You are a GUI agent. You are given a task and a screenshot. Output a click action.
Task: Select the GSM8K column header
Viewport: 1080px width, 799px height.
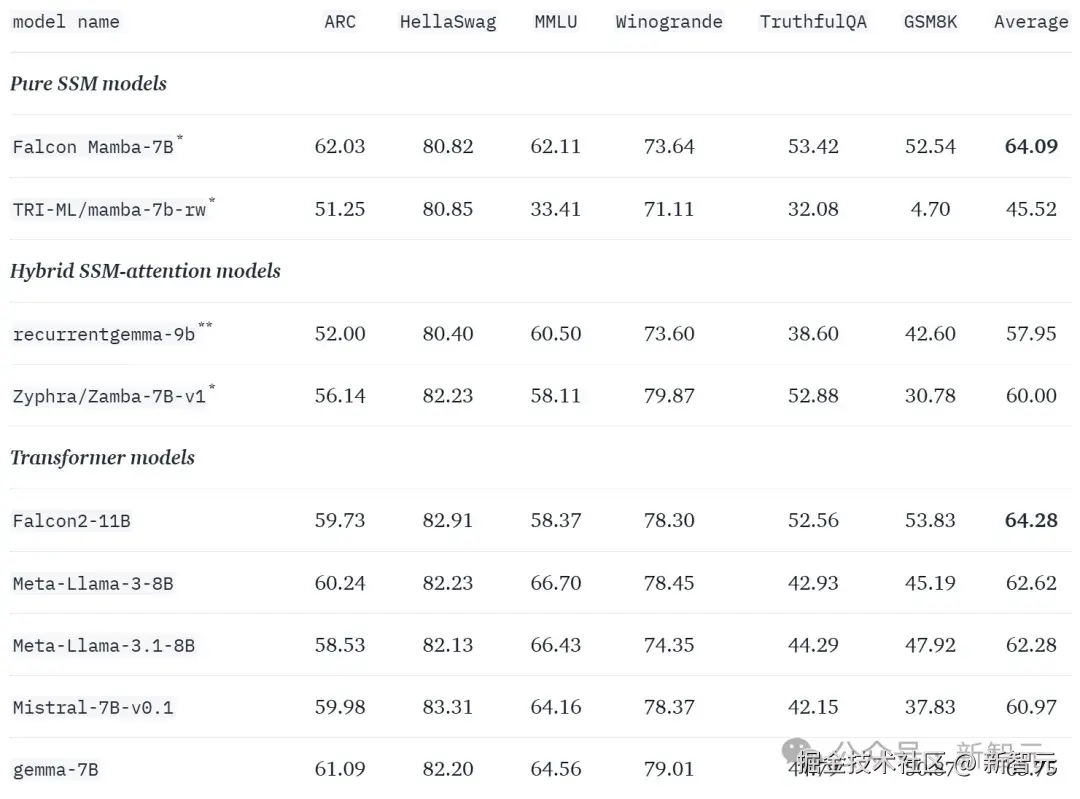(x=931, y=22)
